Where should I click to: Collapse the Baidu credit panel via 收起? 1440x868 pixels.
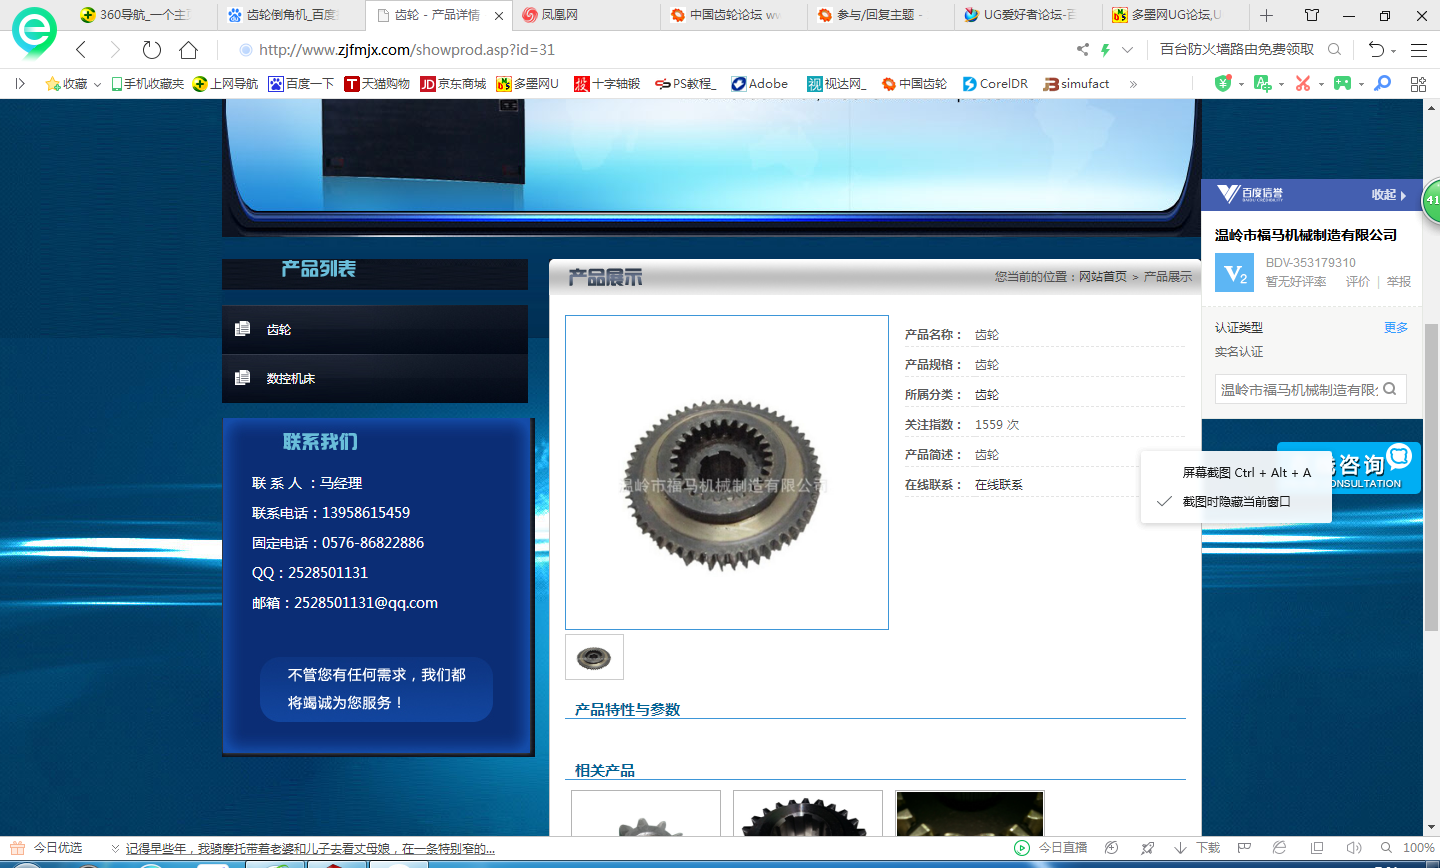pos(1389,195)
